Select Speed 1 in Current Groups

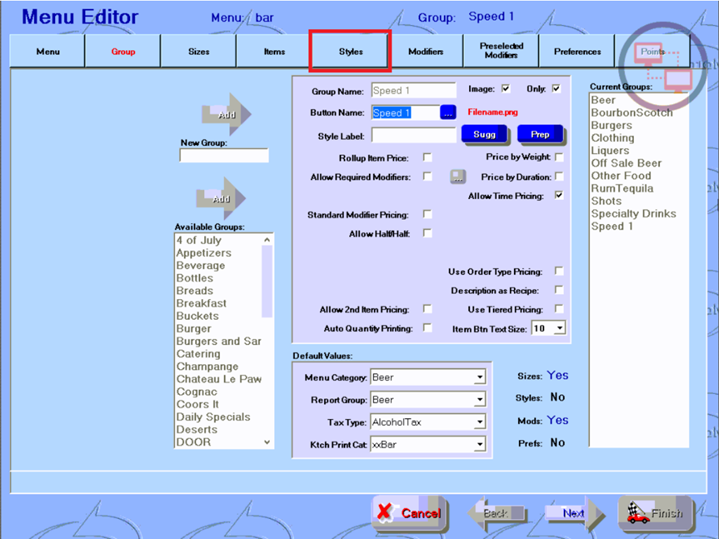point(612,226)
